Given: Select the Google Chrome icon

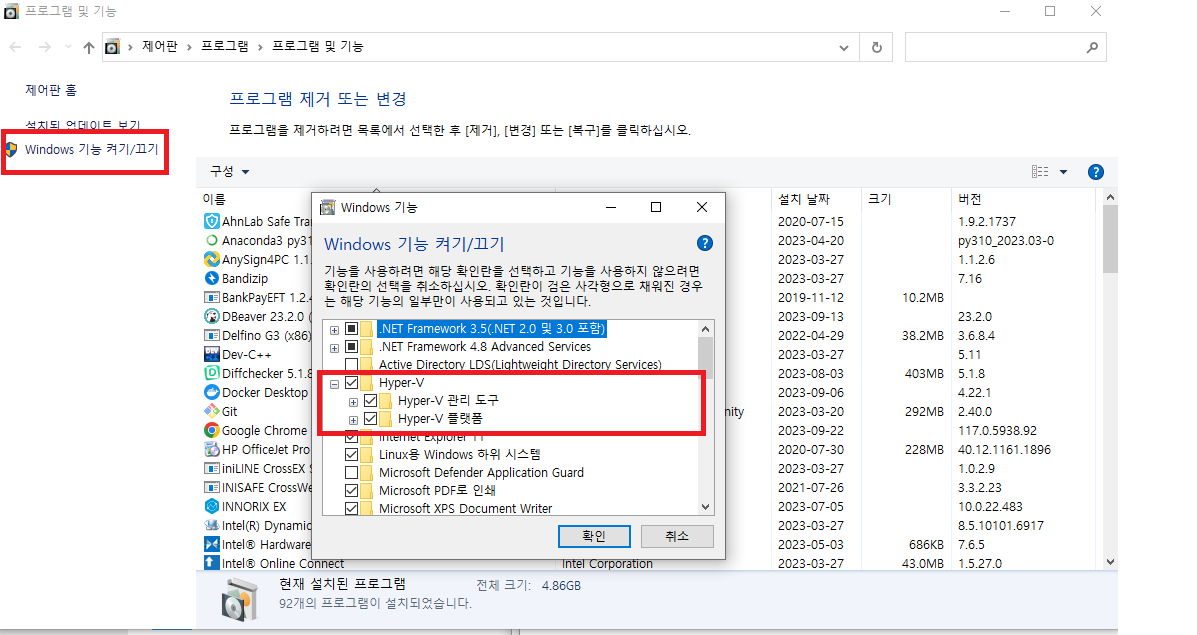Looking at the screenshot, I should coord(211,430).
